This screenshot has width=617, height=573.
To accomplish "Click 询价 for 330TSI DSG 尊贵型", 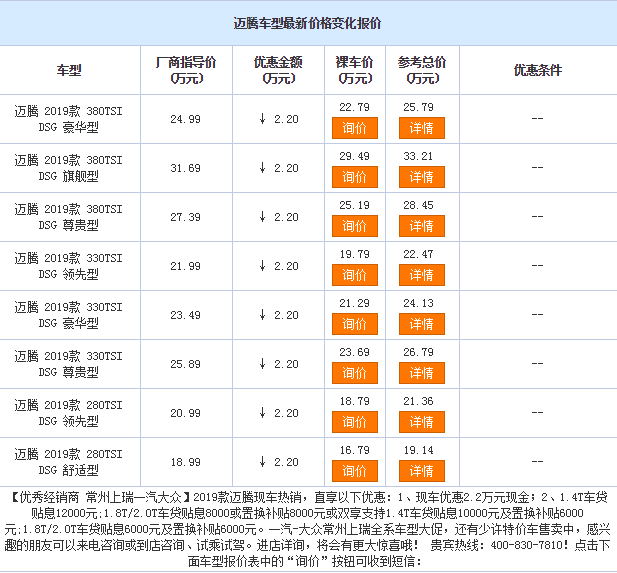I will click(355, 373).
